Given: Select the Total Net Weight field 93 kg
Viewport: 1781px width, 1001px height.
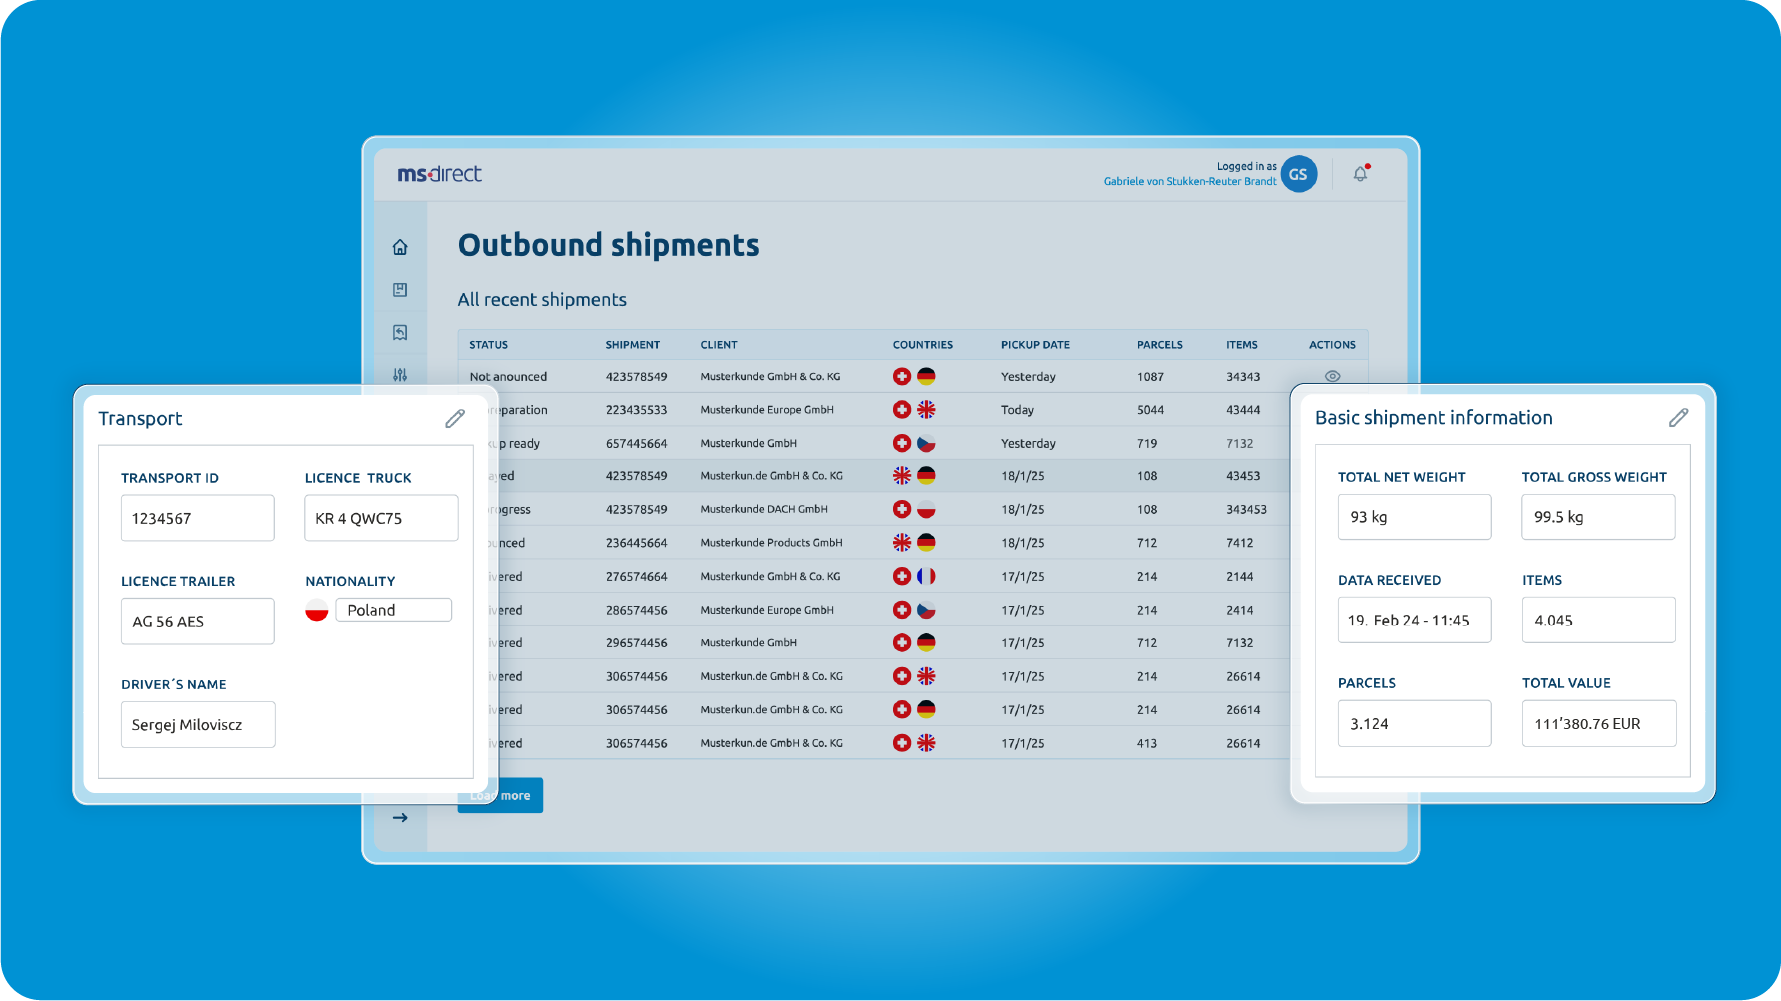Looking at the screenshot, I should point(1415,517).
